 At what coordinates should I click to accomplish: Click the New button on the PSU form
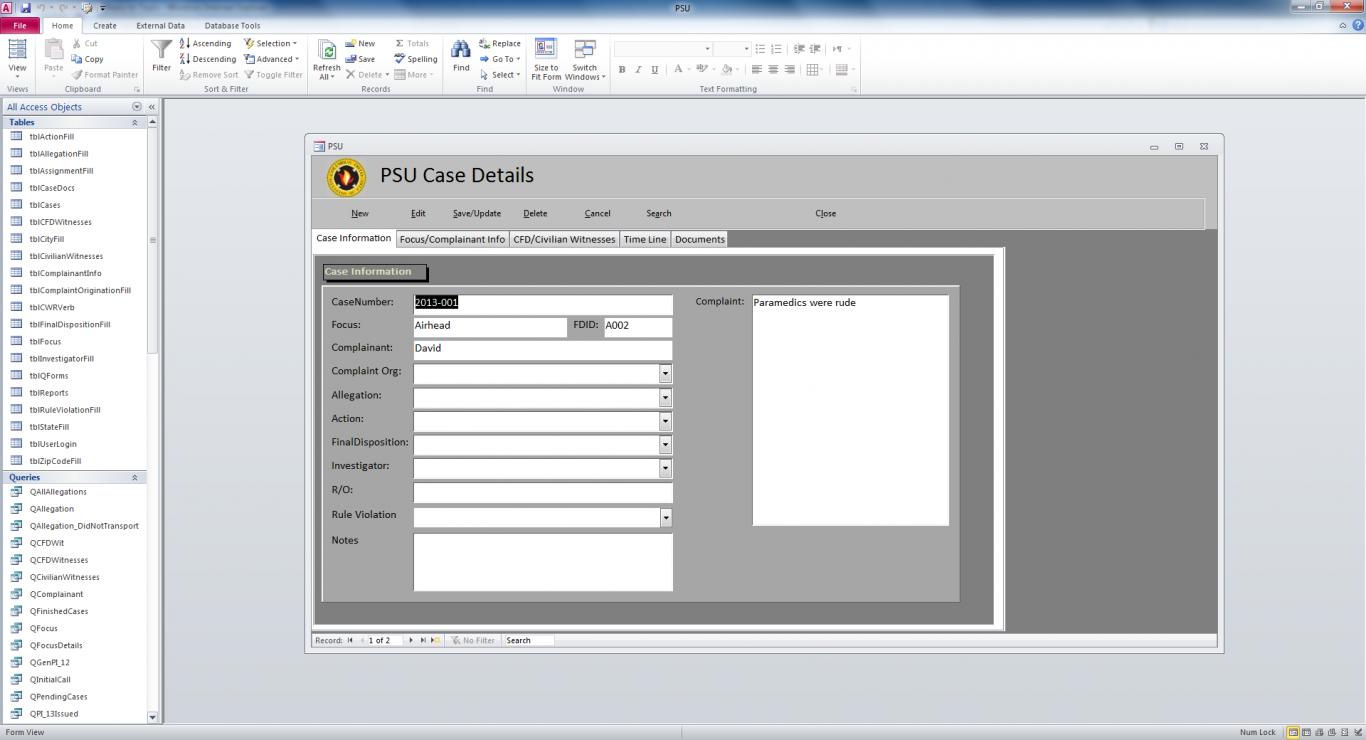(x=360, y=213)
